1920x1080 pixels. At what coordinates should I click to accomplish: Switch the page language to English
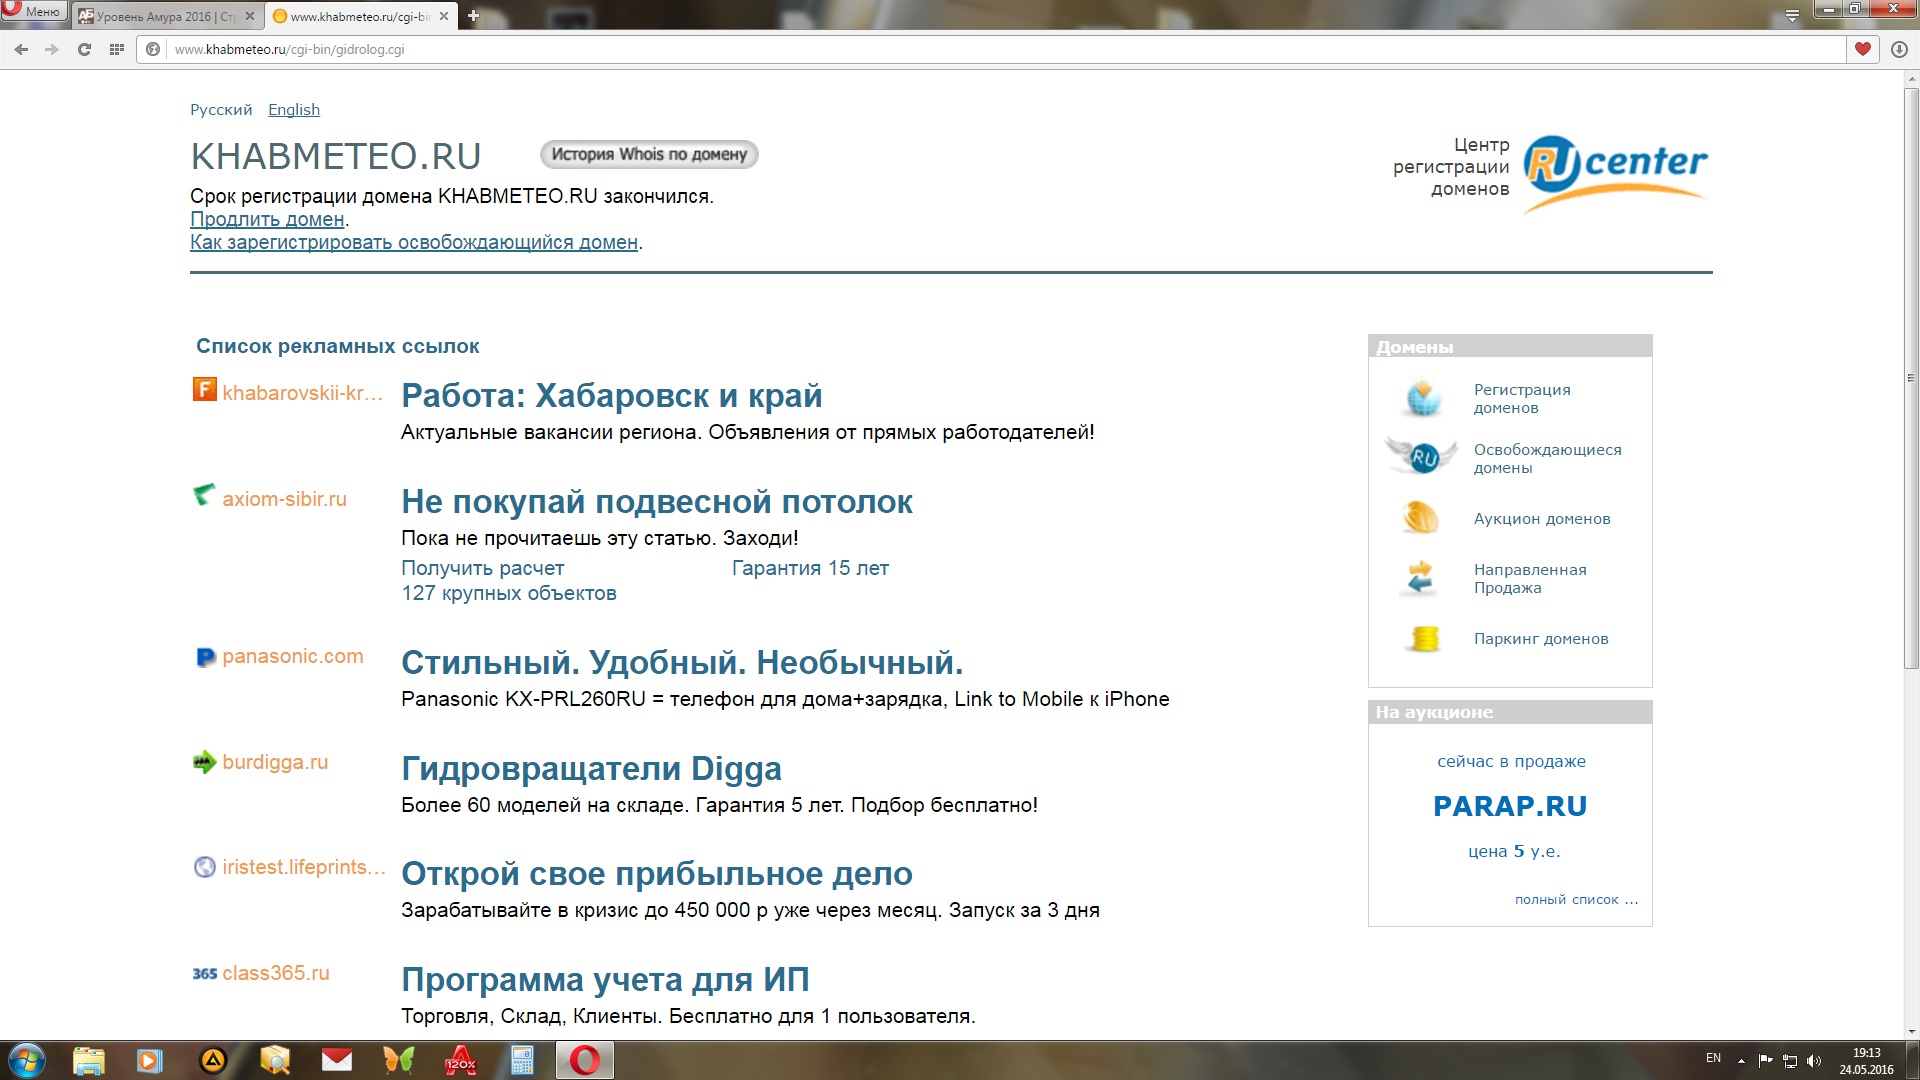point(294,110)
